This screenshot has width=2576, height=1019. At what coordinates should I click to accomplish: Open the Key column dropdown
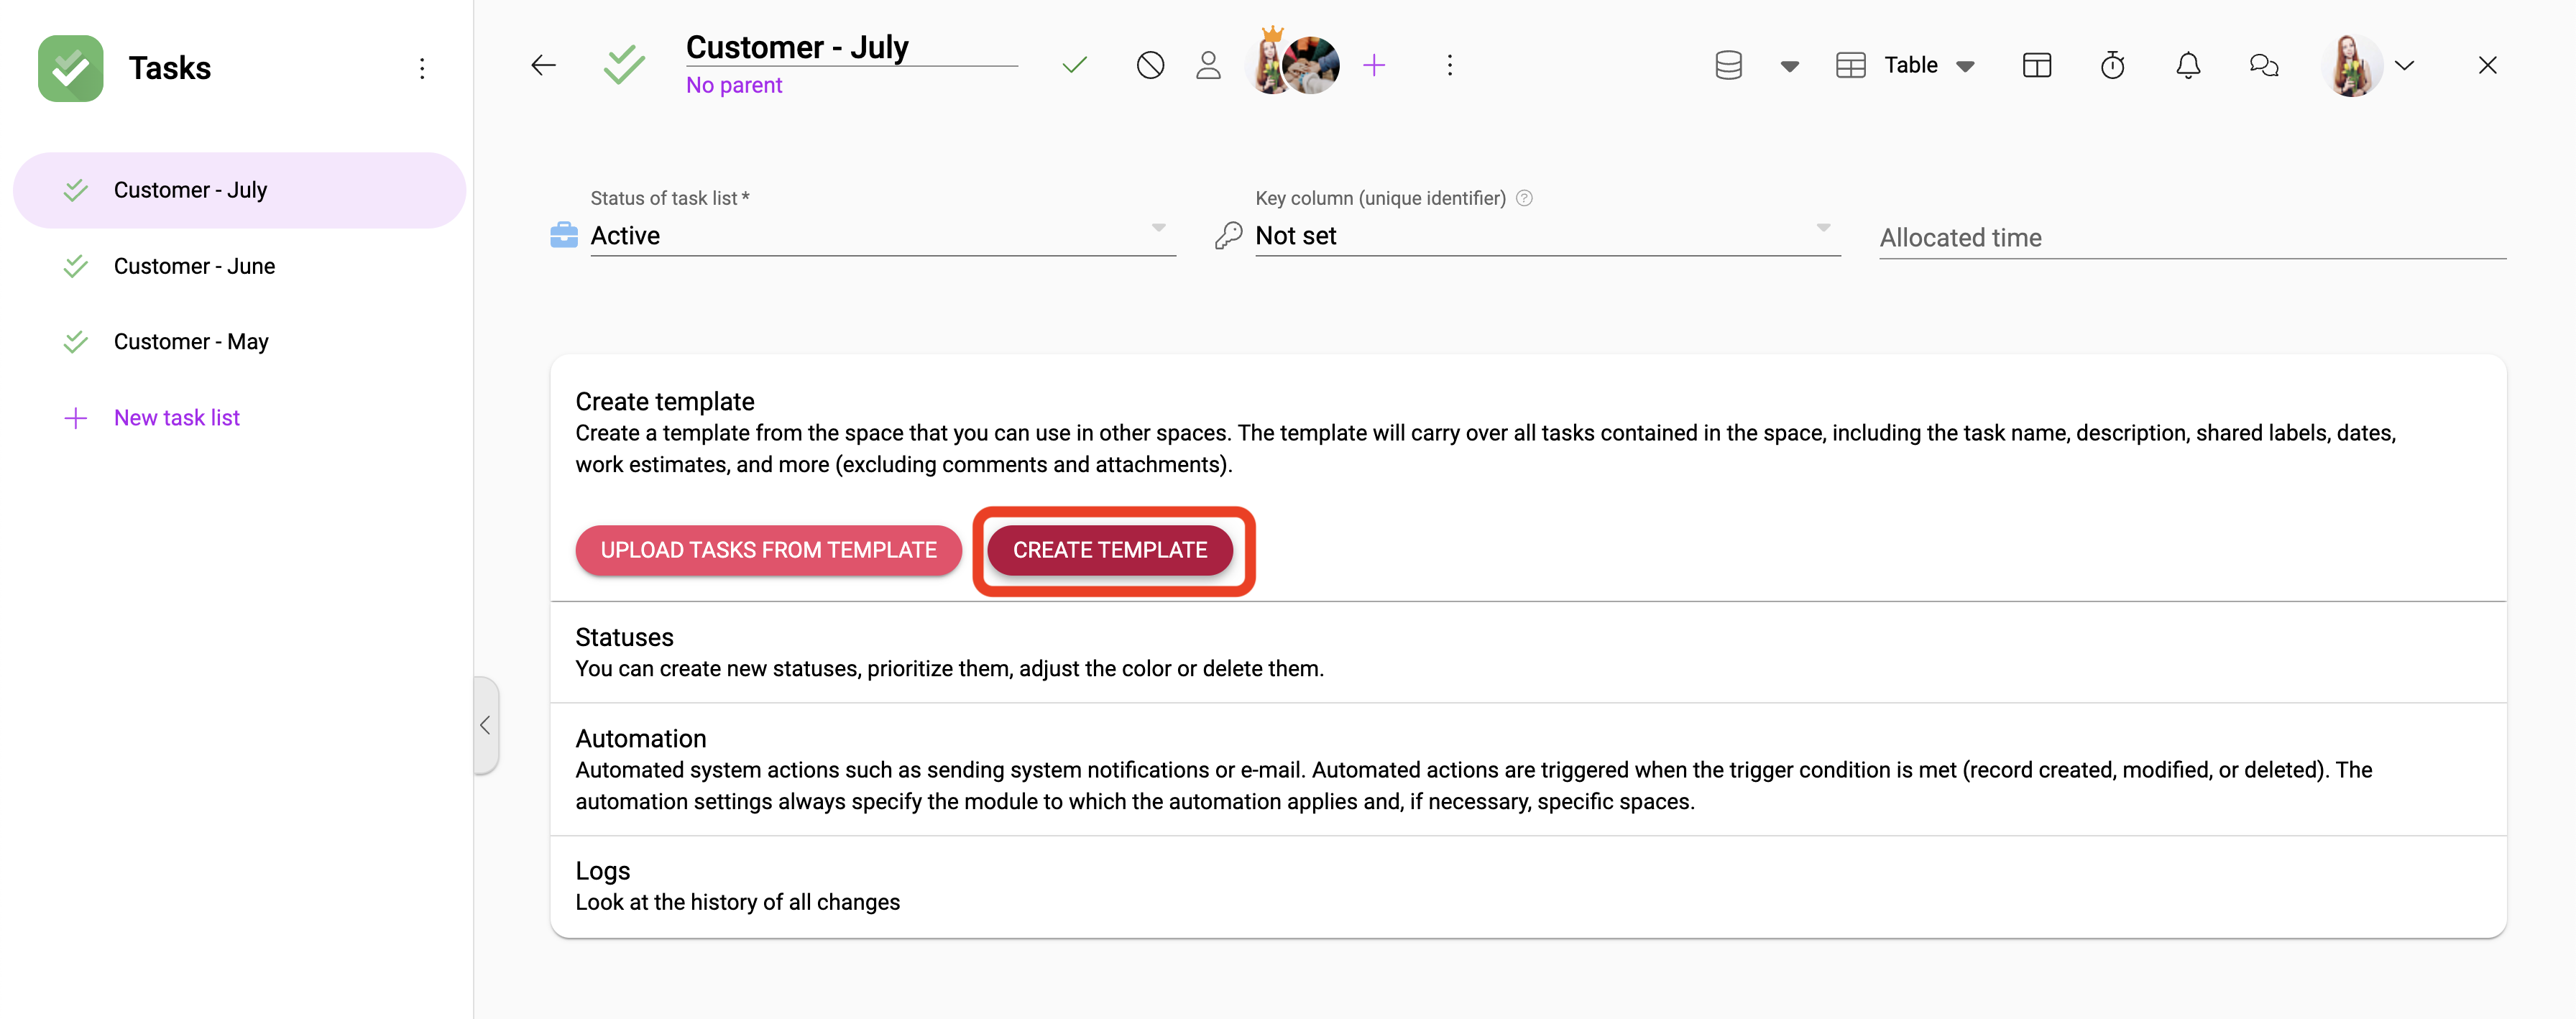[x=1547, y=235]
